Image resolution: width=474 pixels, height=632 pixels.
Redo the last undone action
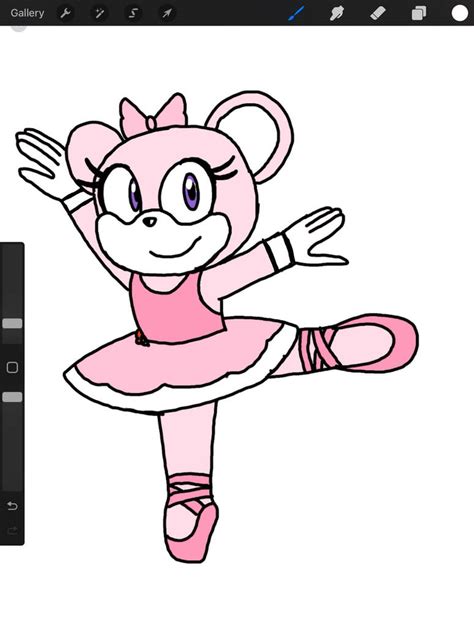(12, 530)
